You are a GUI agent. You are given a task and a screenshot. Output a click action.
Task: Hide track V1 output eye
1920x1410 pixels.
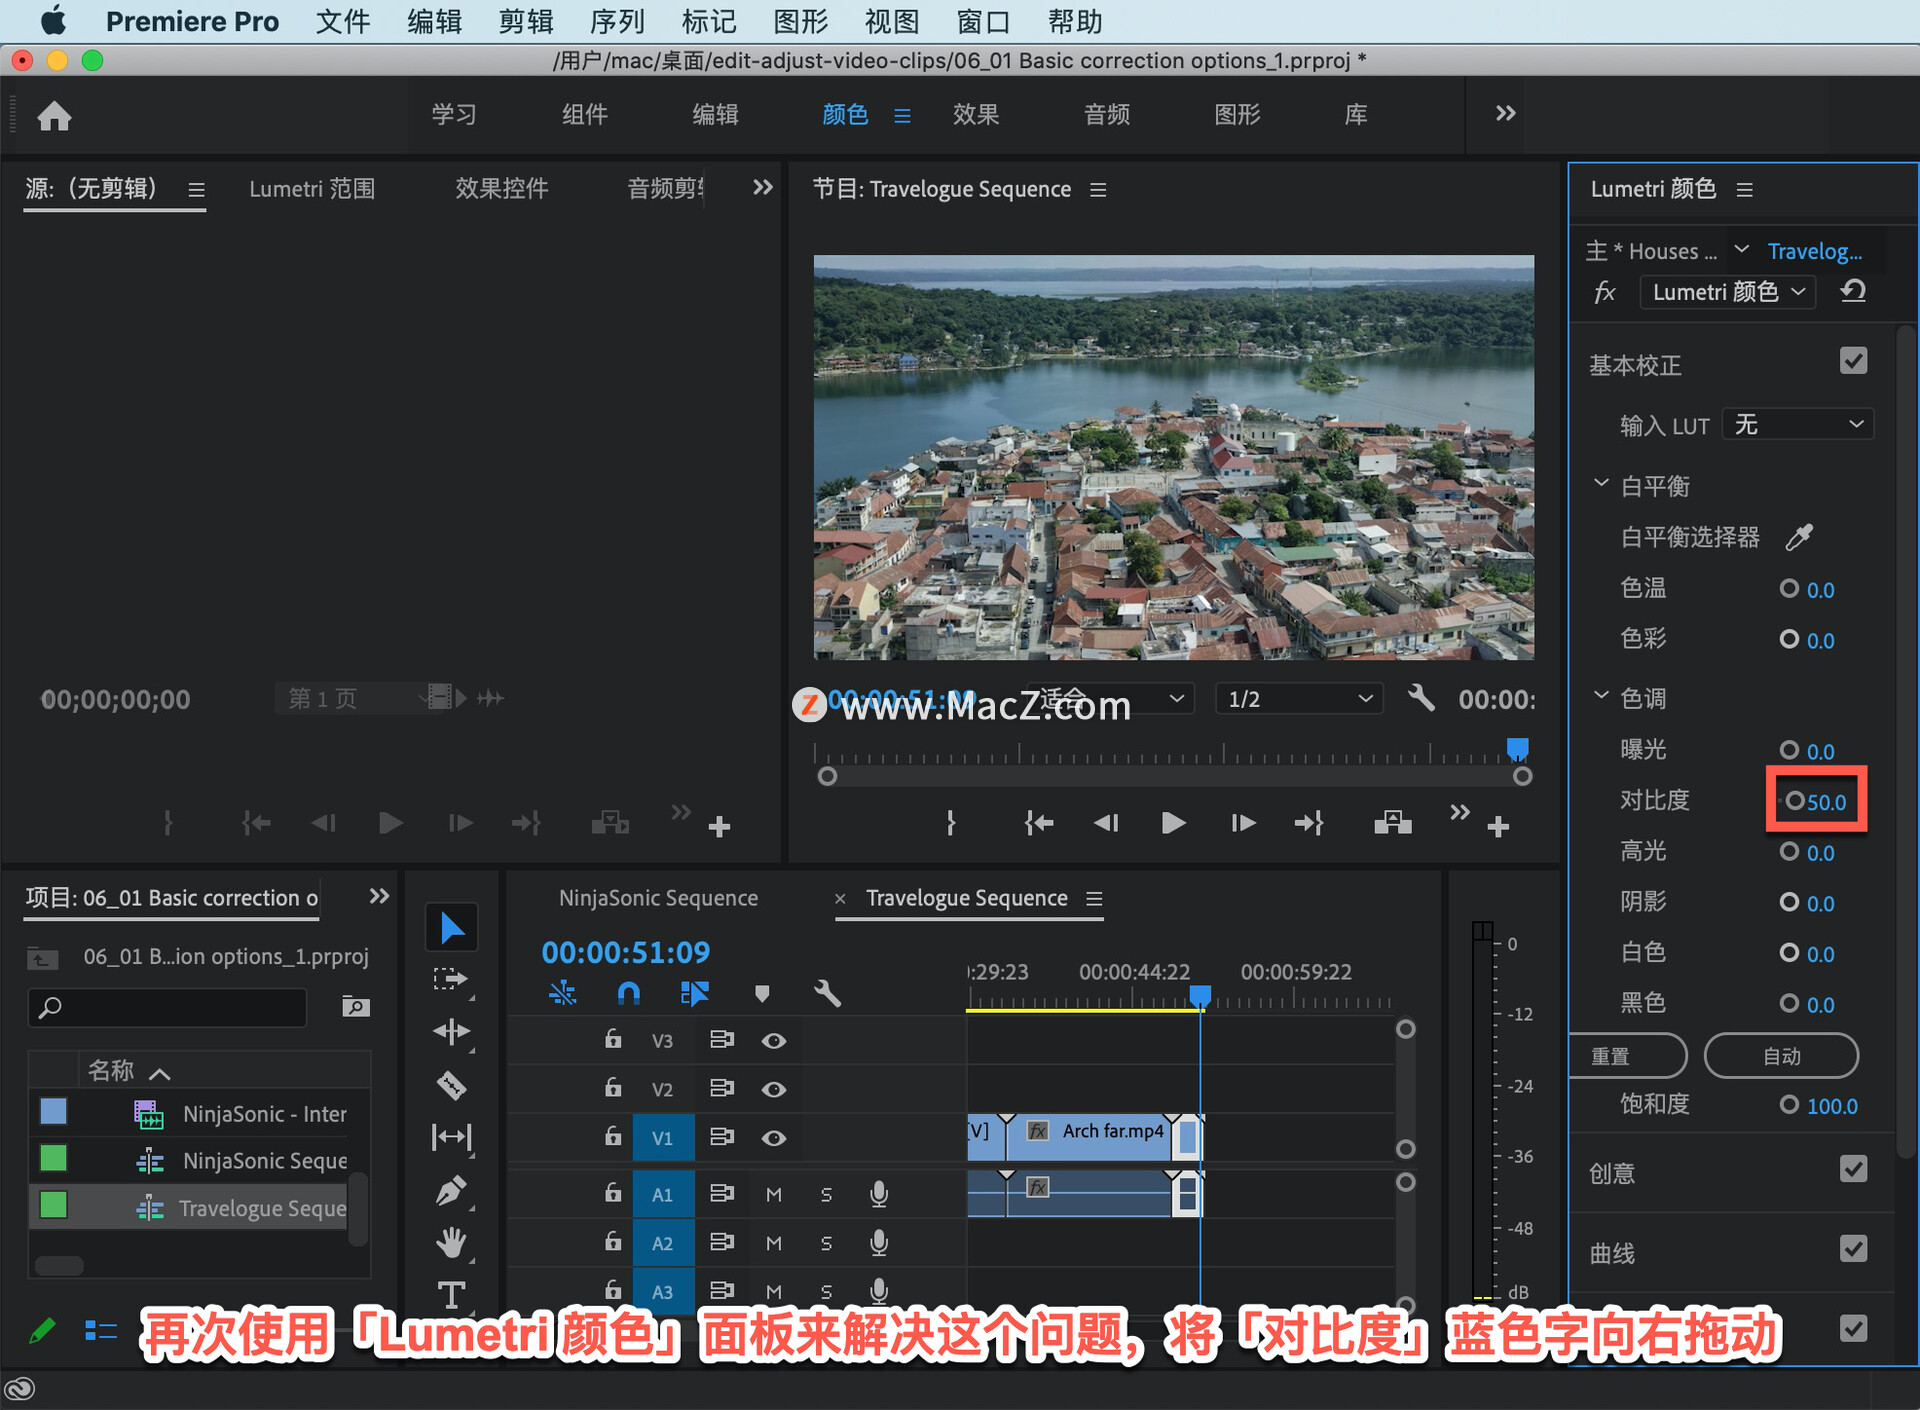pyautogui.click(x=773, y=1138)
